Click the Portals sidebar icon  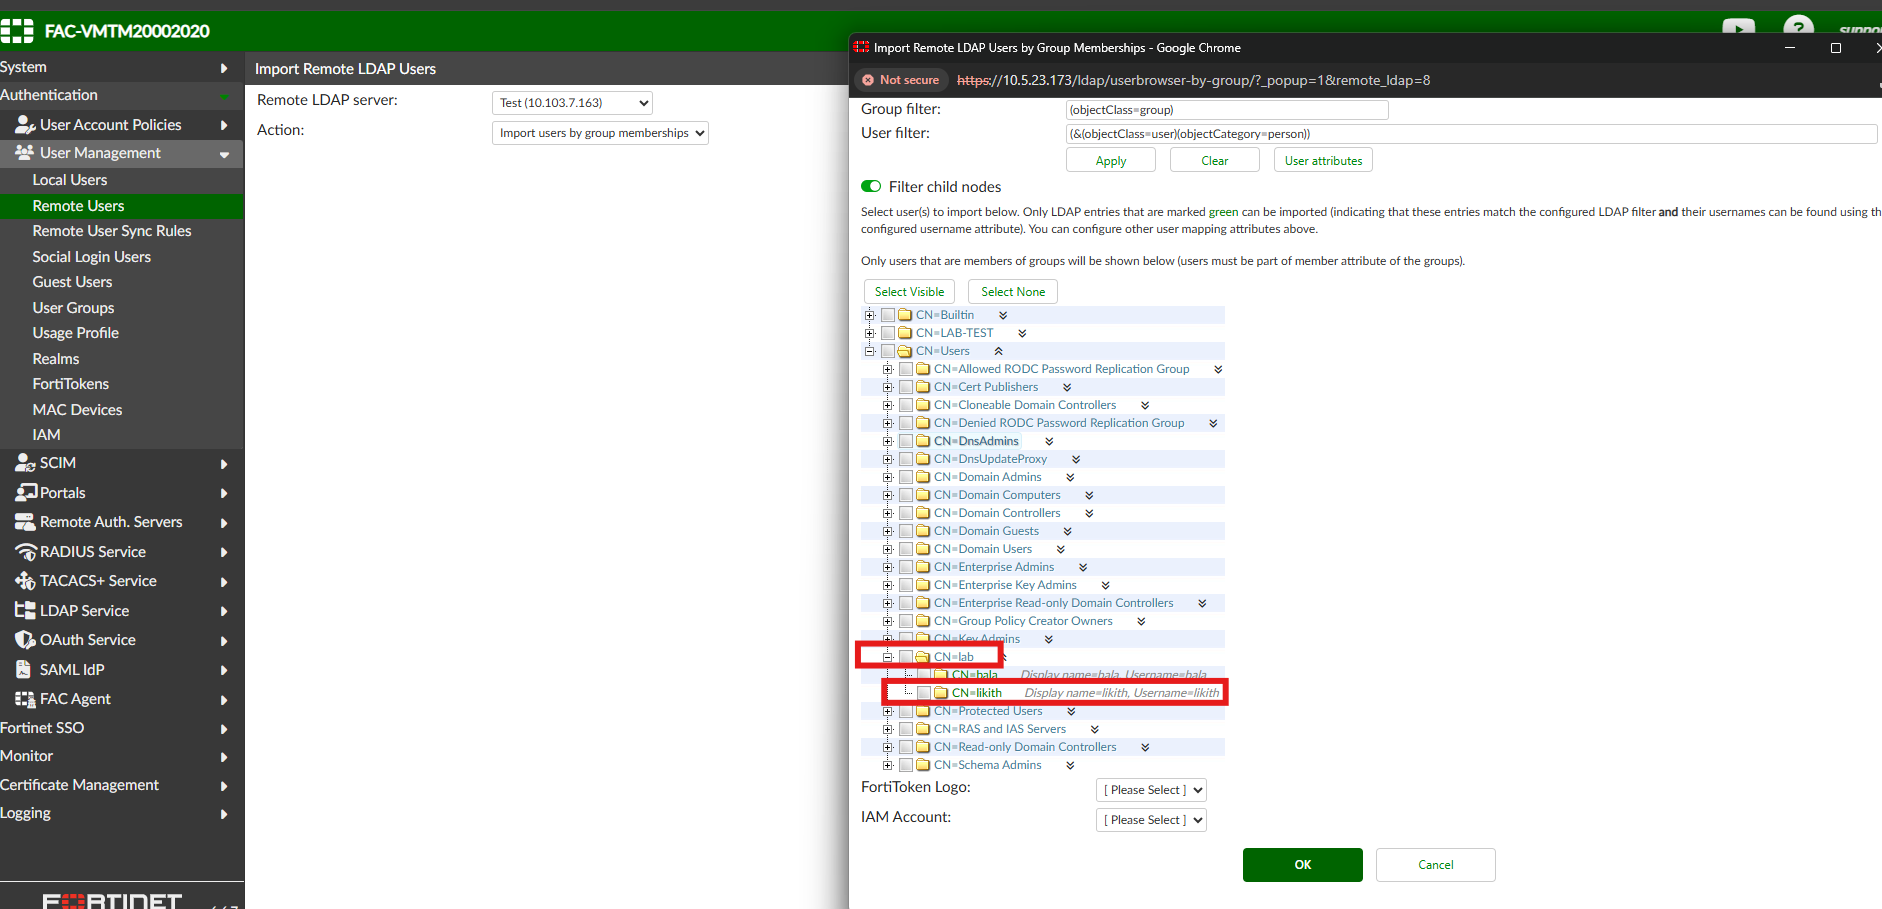click(26, 493)
